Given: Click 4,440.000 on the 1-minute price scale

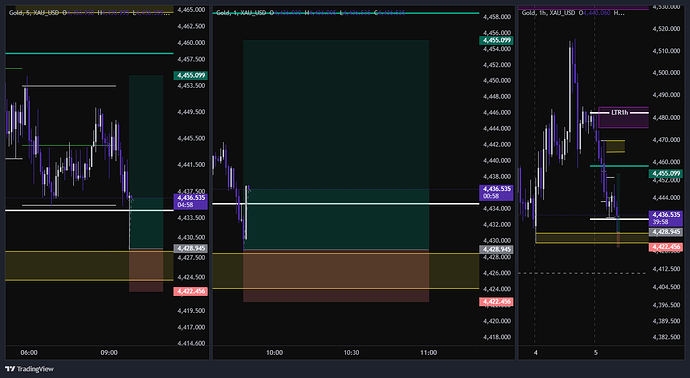Looking at the screenshot, I should pos(497,161).
